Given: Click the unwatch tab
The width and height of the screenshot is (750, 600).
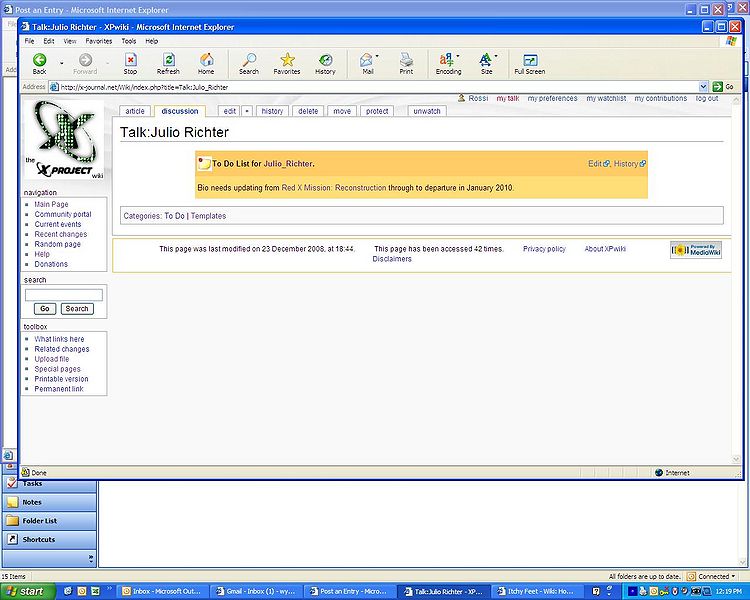Looking at the screenshot, I should [427, 111].
